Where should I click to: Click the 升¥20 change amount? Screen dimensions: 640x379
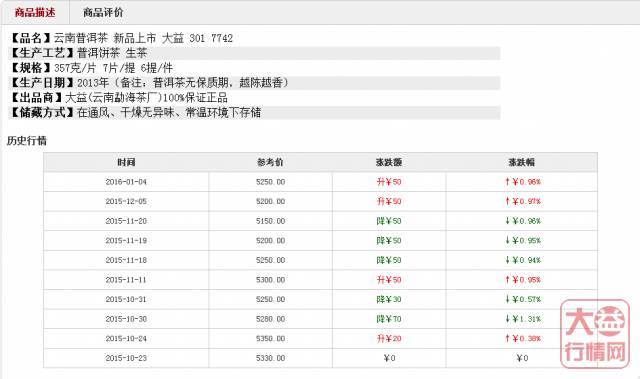tap(389, 339)
